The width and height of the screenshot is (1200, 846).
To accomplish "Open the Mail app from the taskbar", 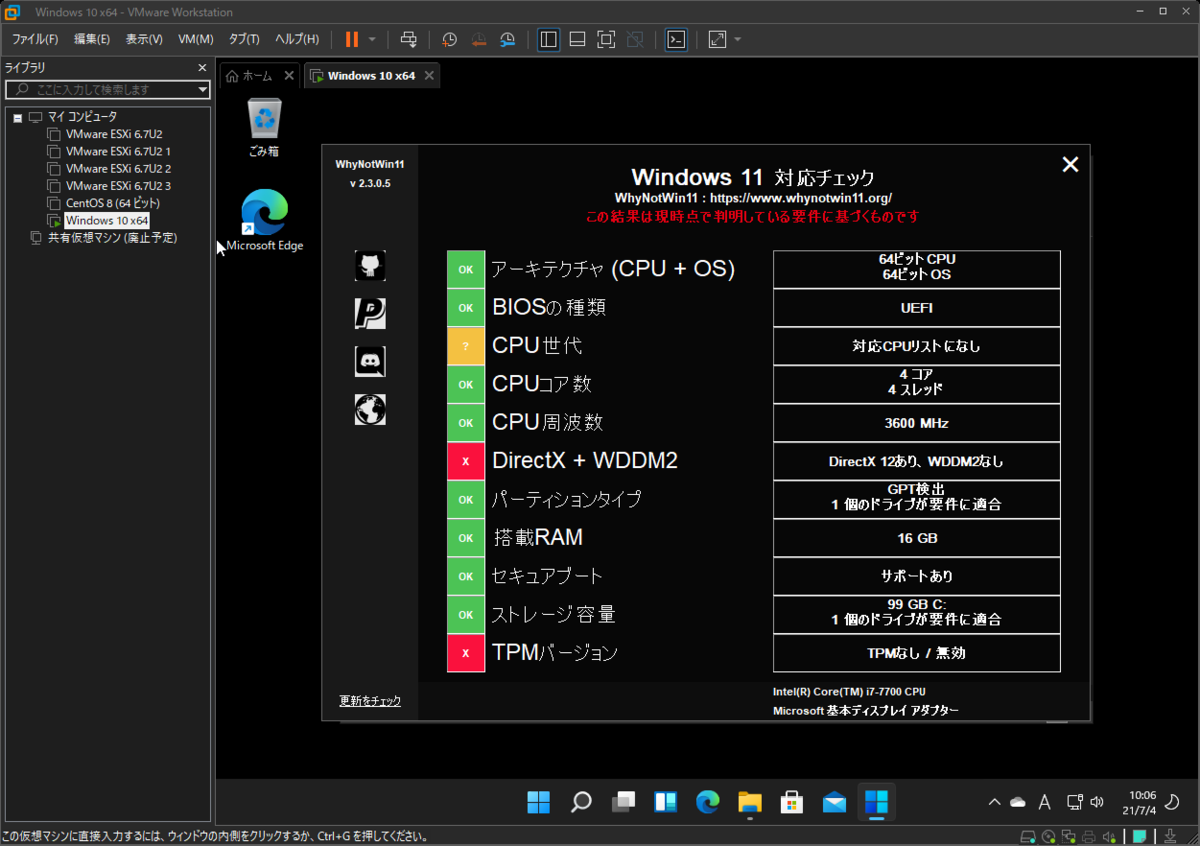I will coord(834,801).
